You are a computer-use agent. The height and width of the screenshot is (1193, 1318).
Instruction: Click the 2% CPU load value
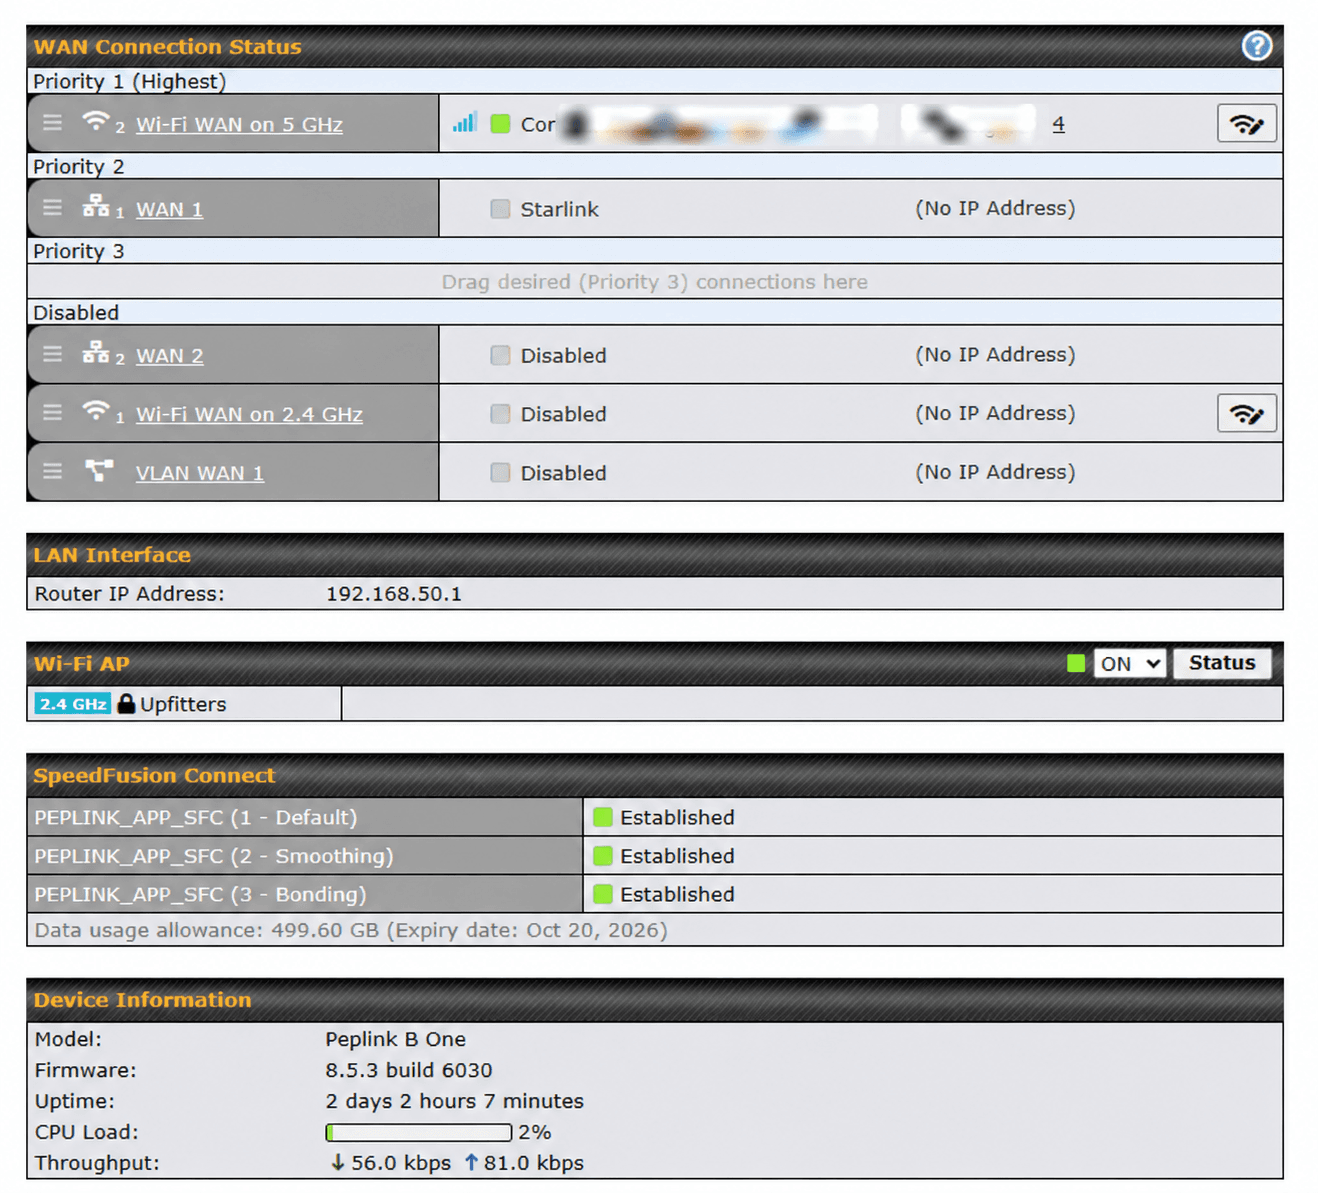534,1132
